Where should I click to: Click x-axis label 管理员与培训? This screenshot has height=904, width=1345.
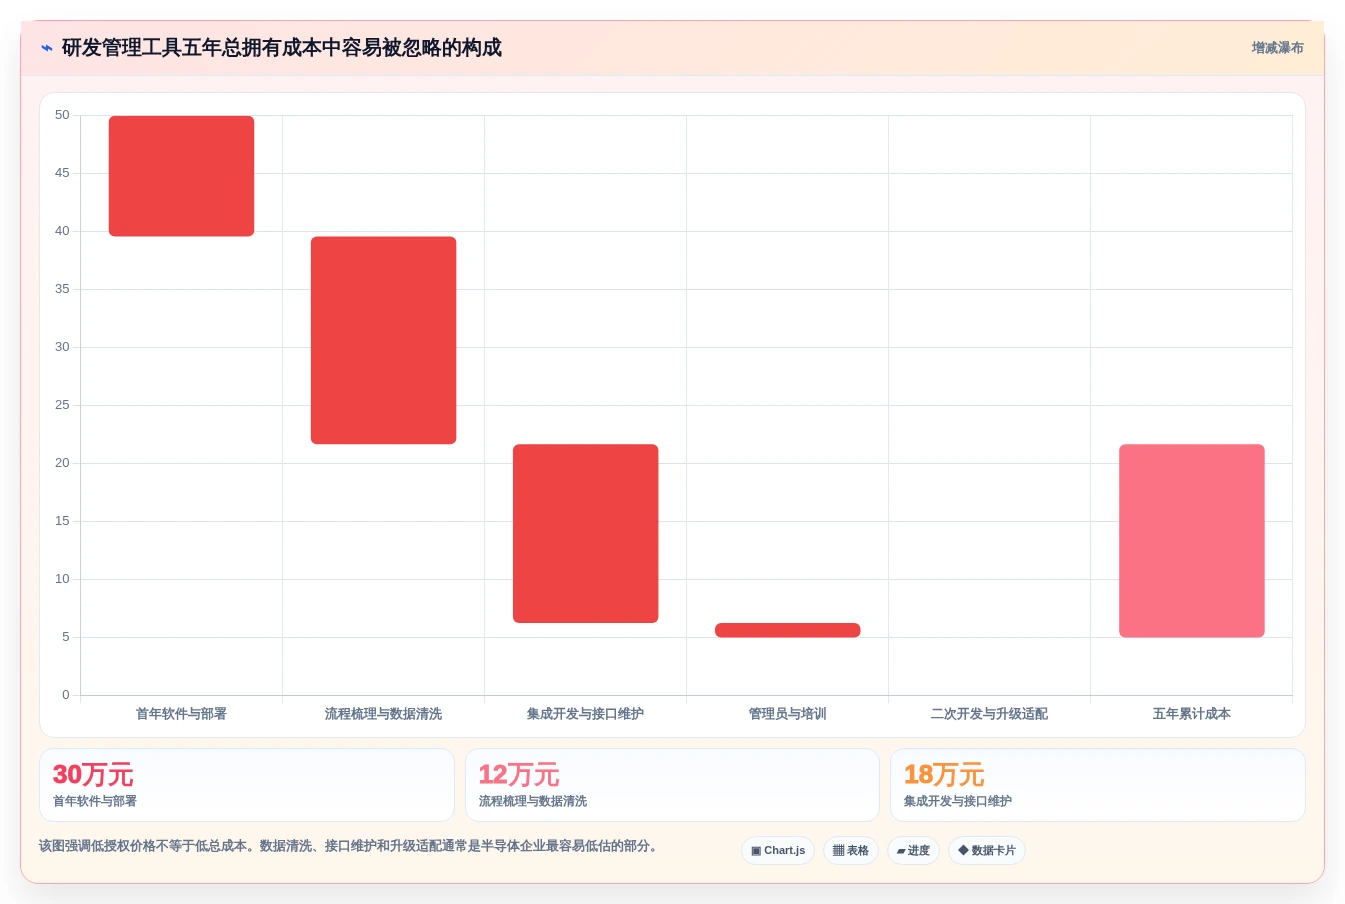[x=787, y=714]
